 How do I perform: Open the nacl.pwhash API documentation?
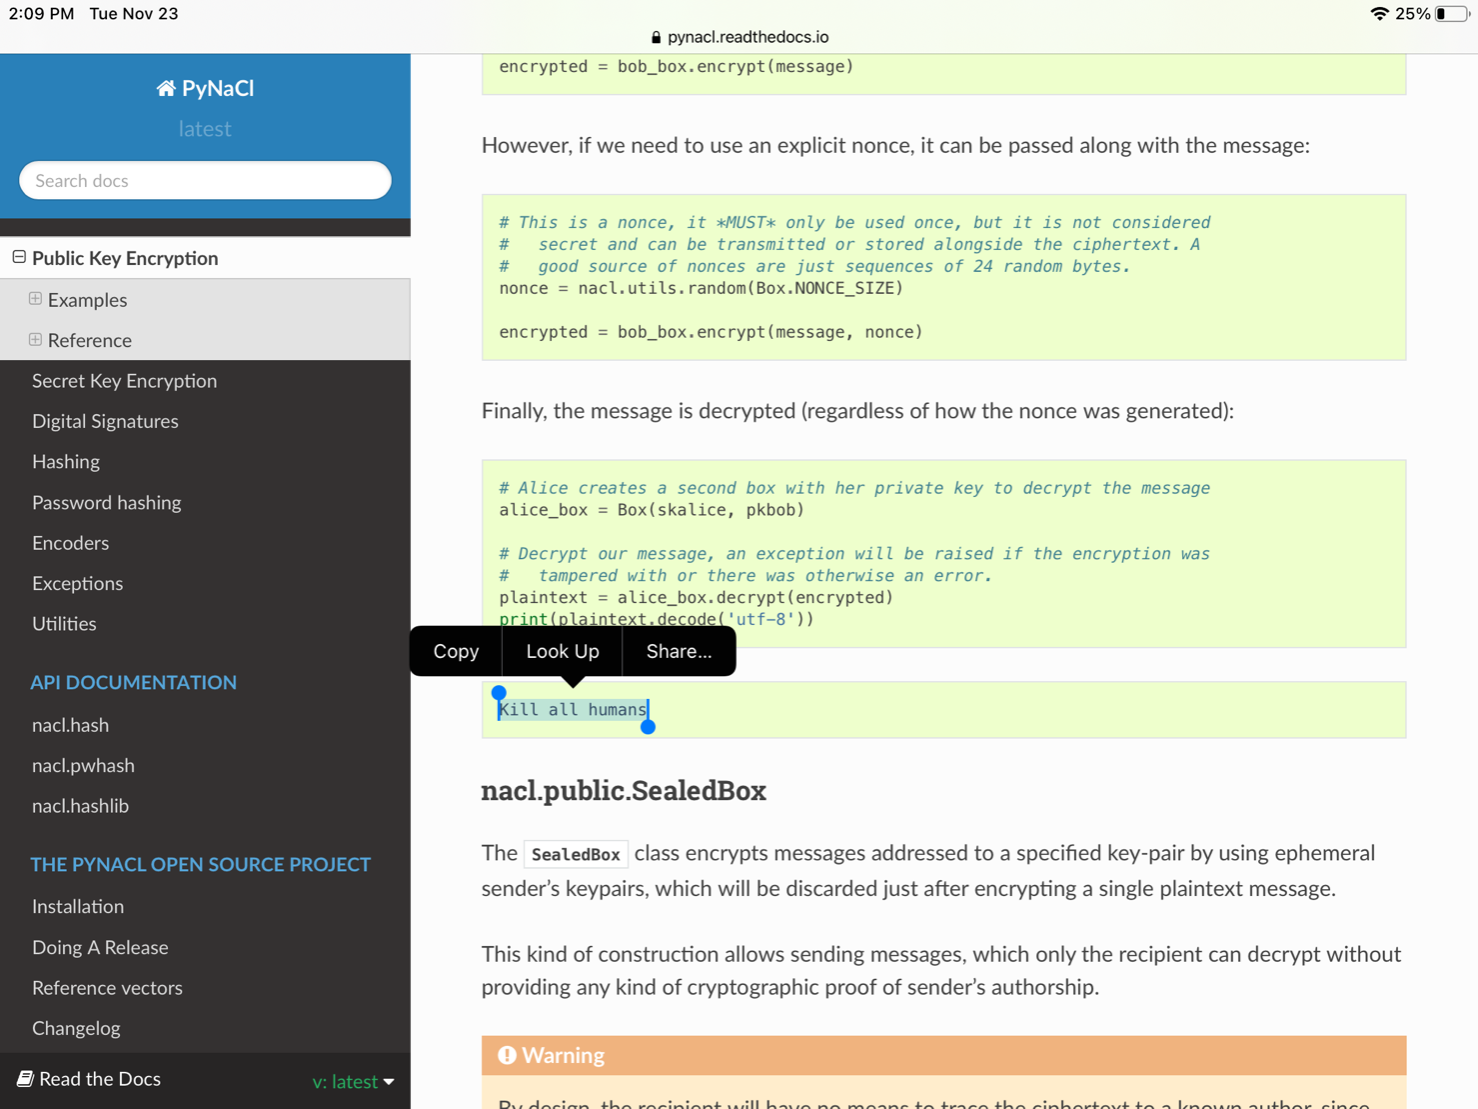coord(83,765)
